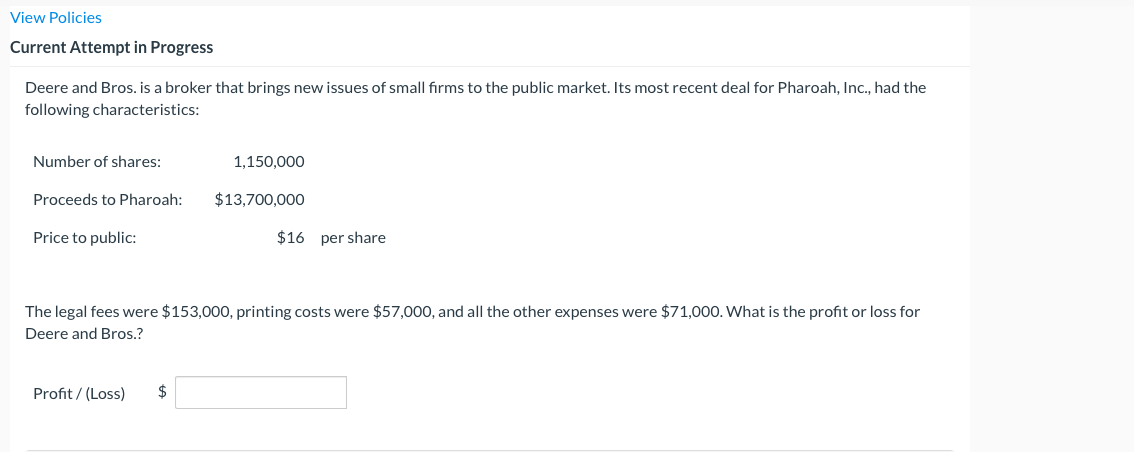Click the Profit / (Loss) label

click(x=79, y=393)
